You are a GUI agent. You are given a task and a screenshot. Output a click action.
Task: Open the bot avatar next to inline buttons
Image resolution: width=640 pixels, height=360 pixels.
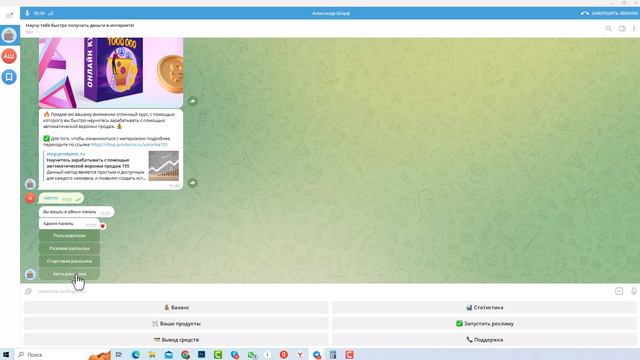click(30, 274)
